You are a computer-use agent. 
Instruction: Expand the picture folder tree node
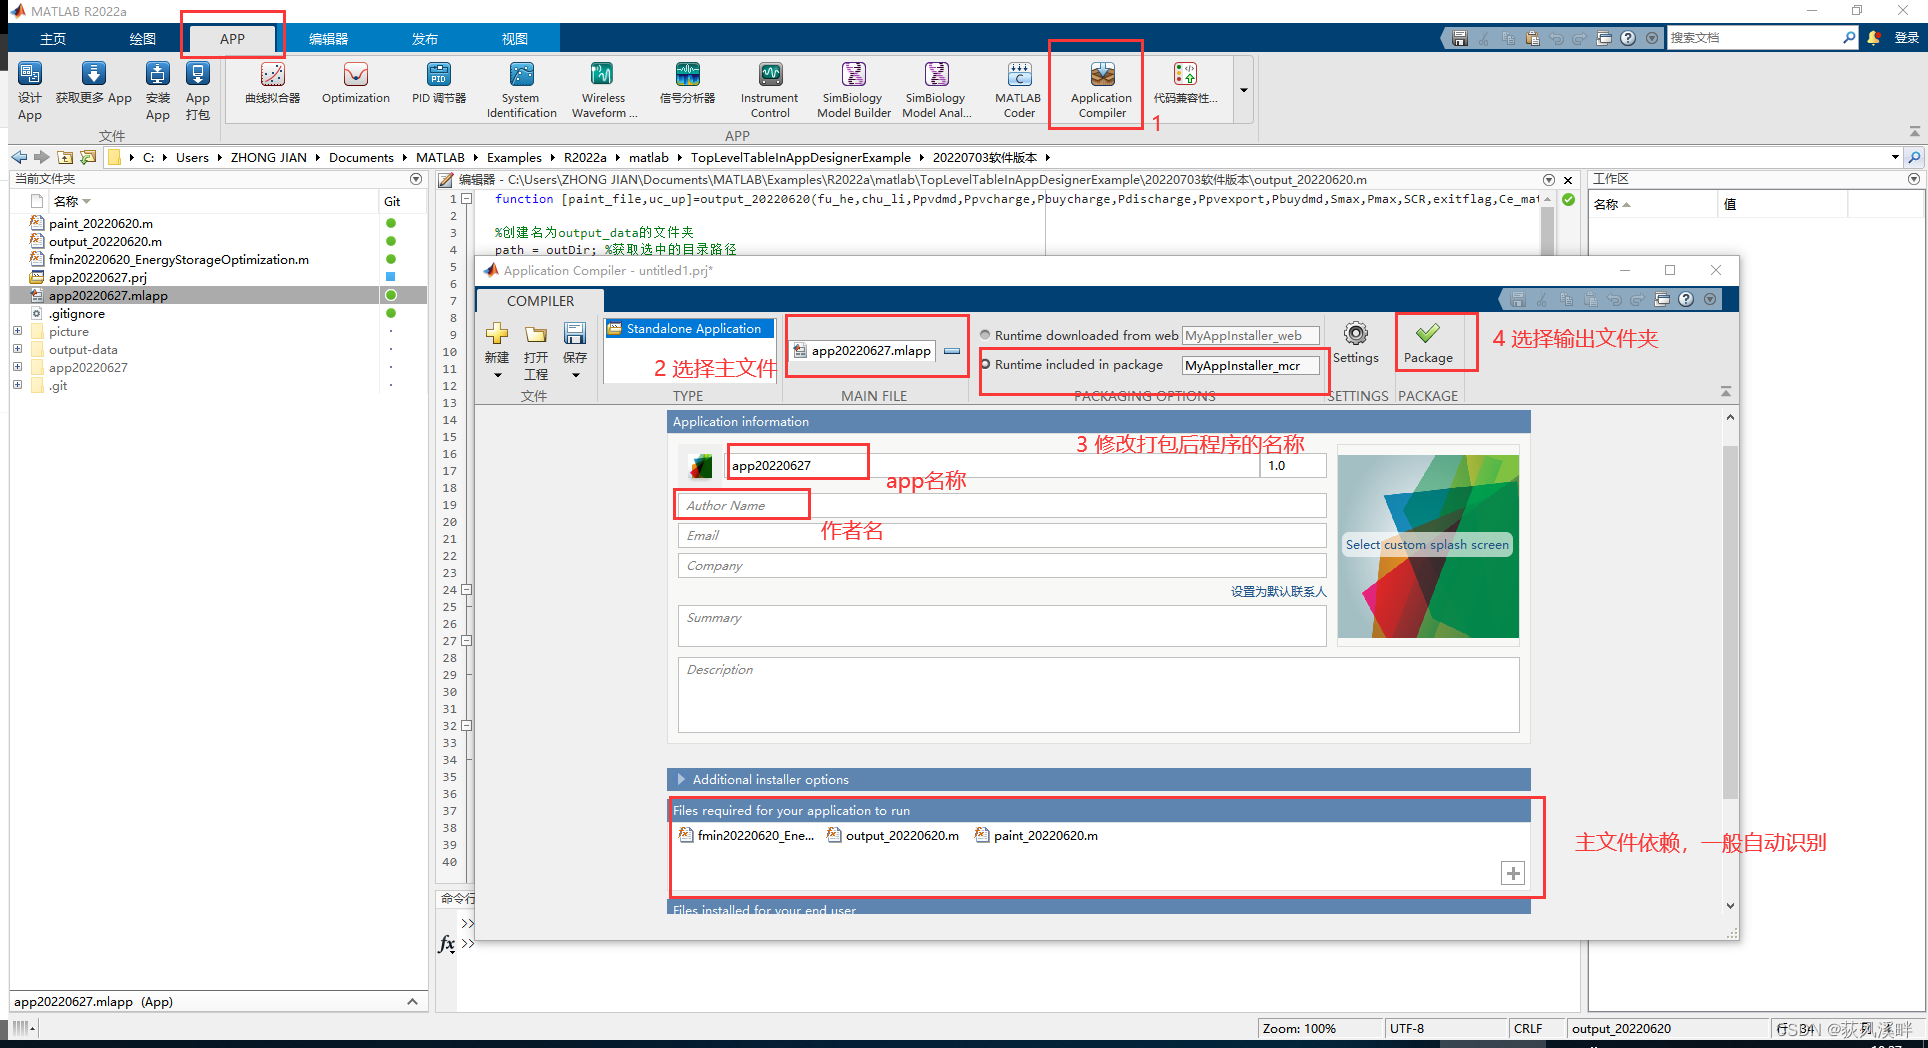coord(17,331)
